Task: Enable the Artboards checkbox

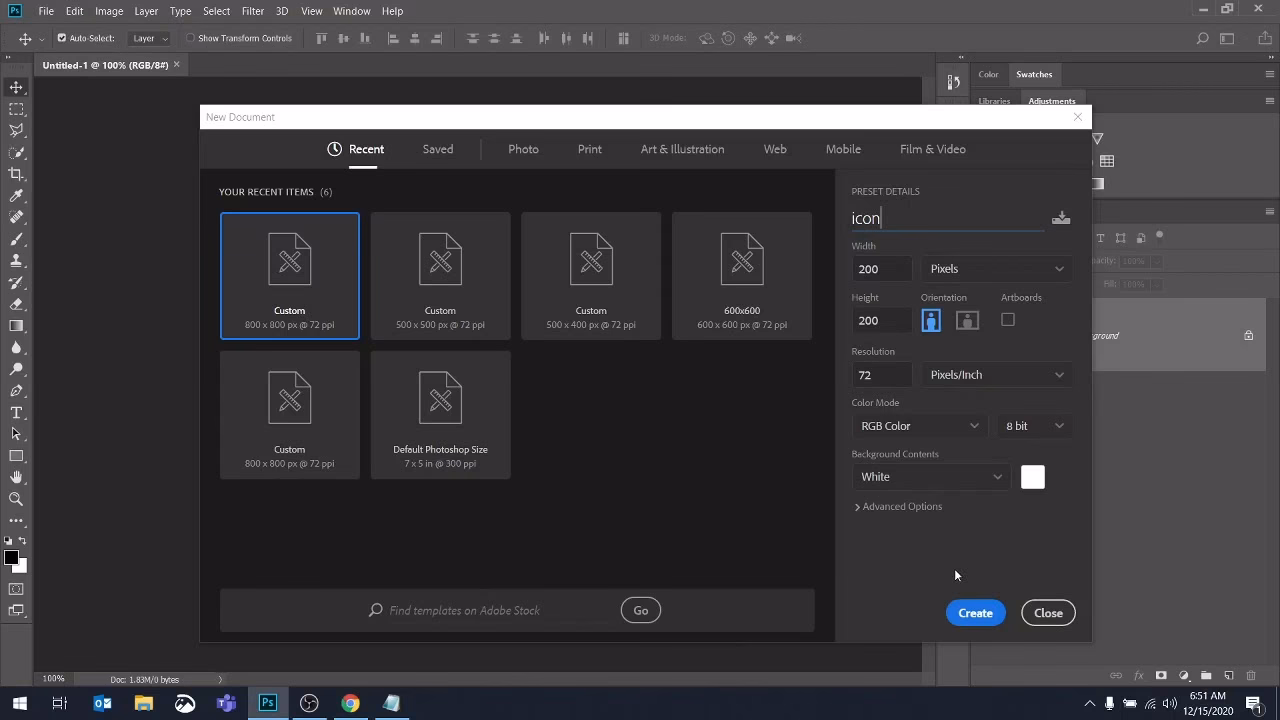Action: (x=1007, y=319)
